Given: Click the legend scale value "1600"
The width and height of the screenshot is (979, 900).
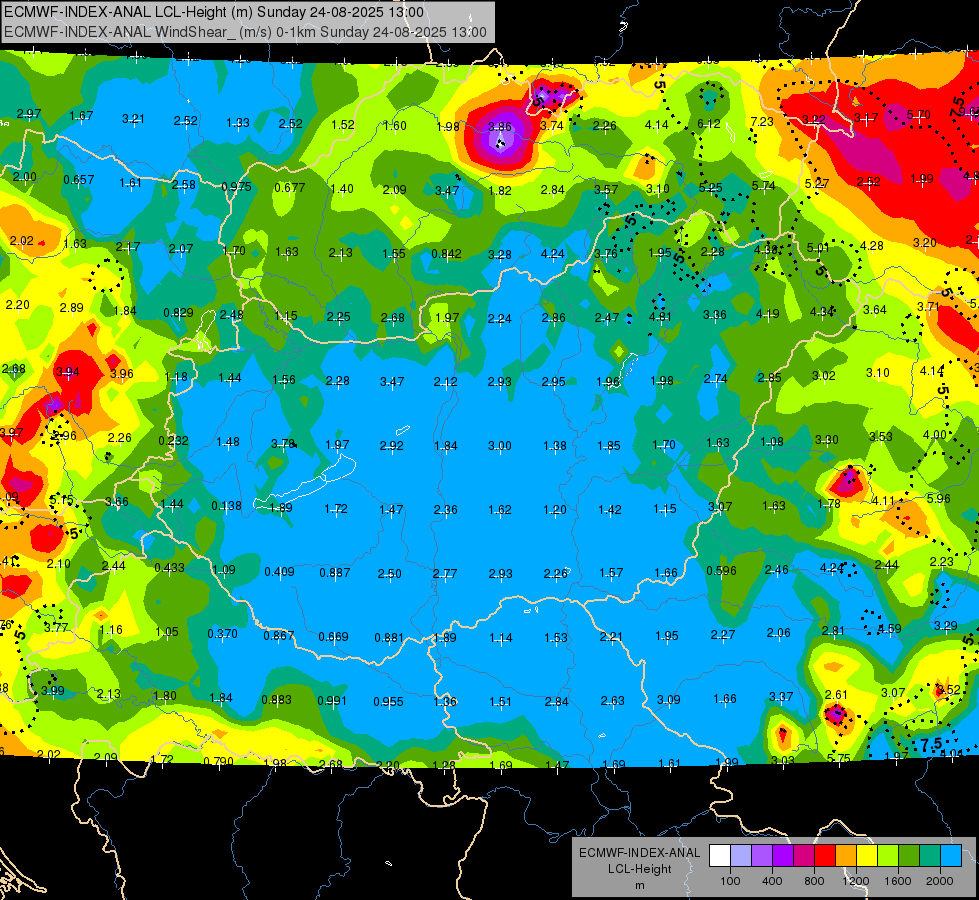Looking at the screenshot, I should (x=898, y=881).
